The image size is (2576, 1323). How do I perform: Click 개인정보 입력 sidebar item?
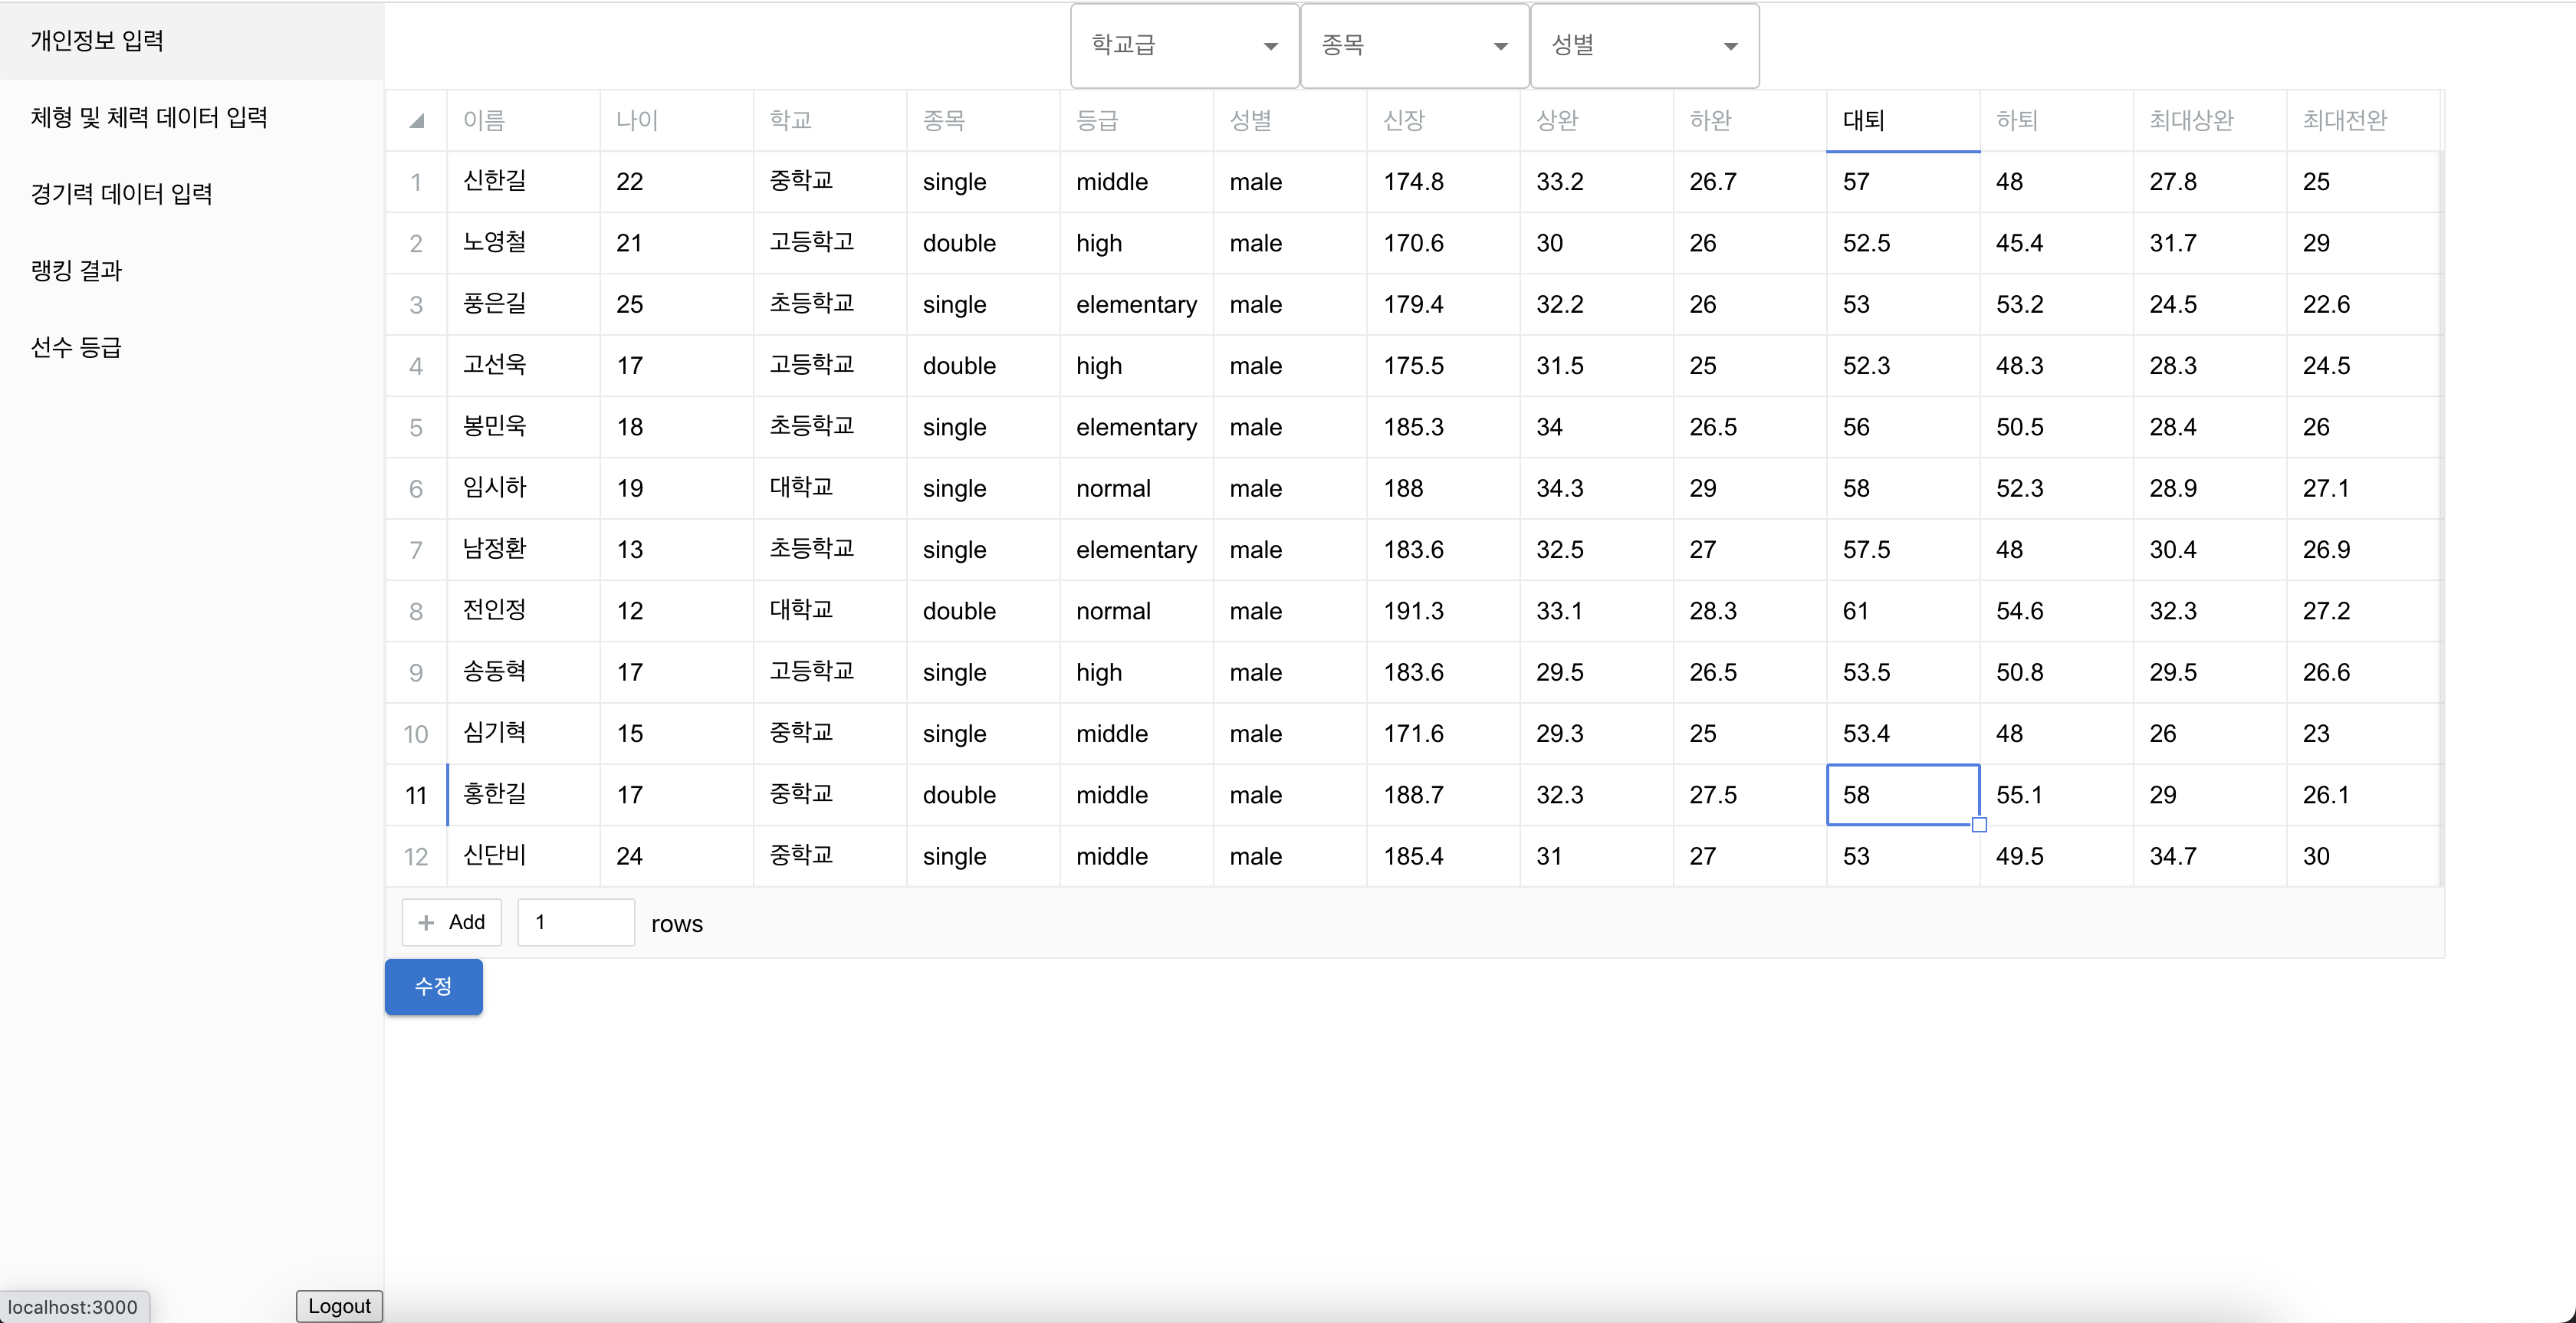[97, 41]
